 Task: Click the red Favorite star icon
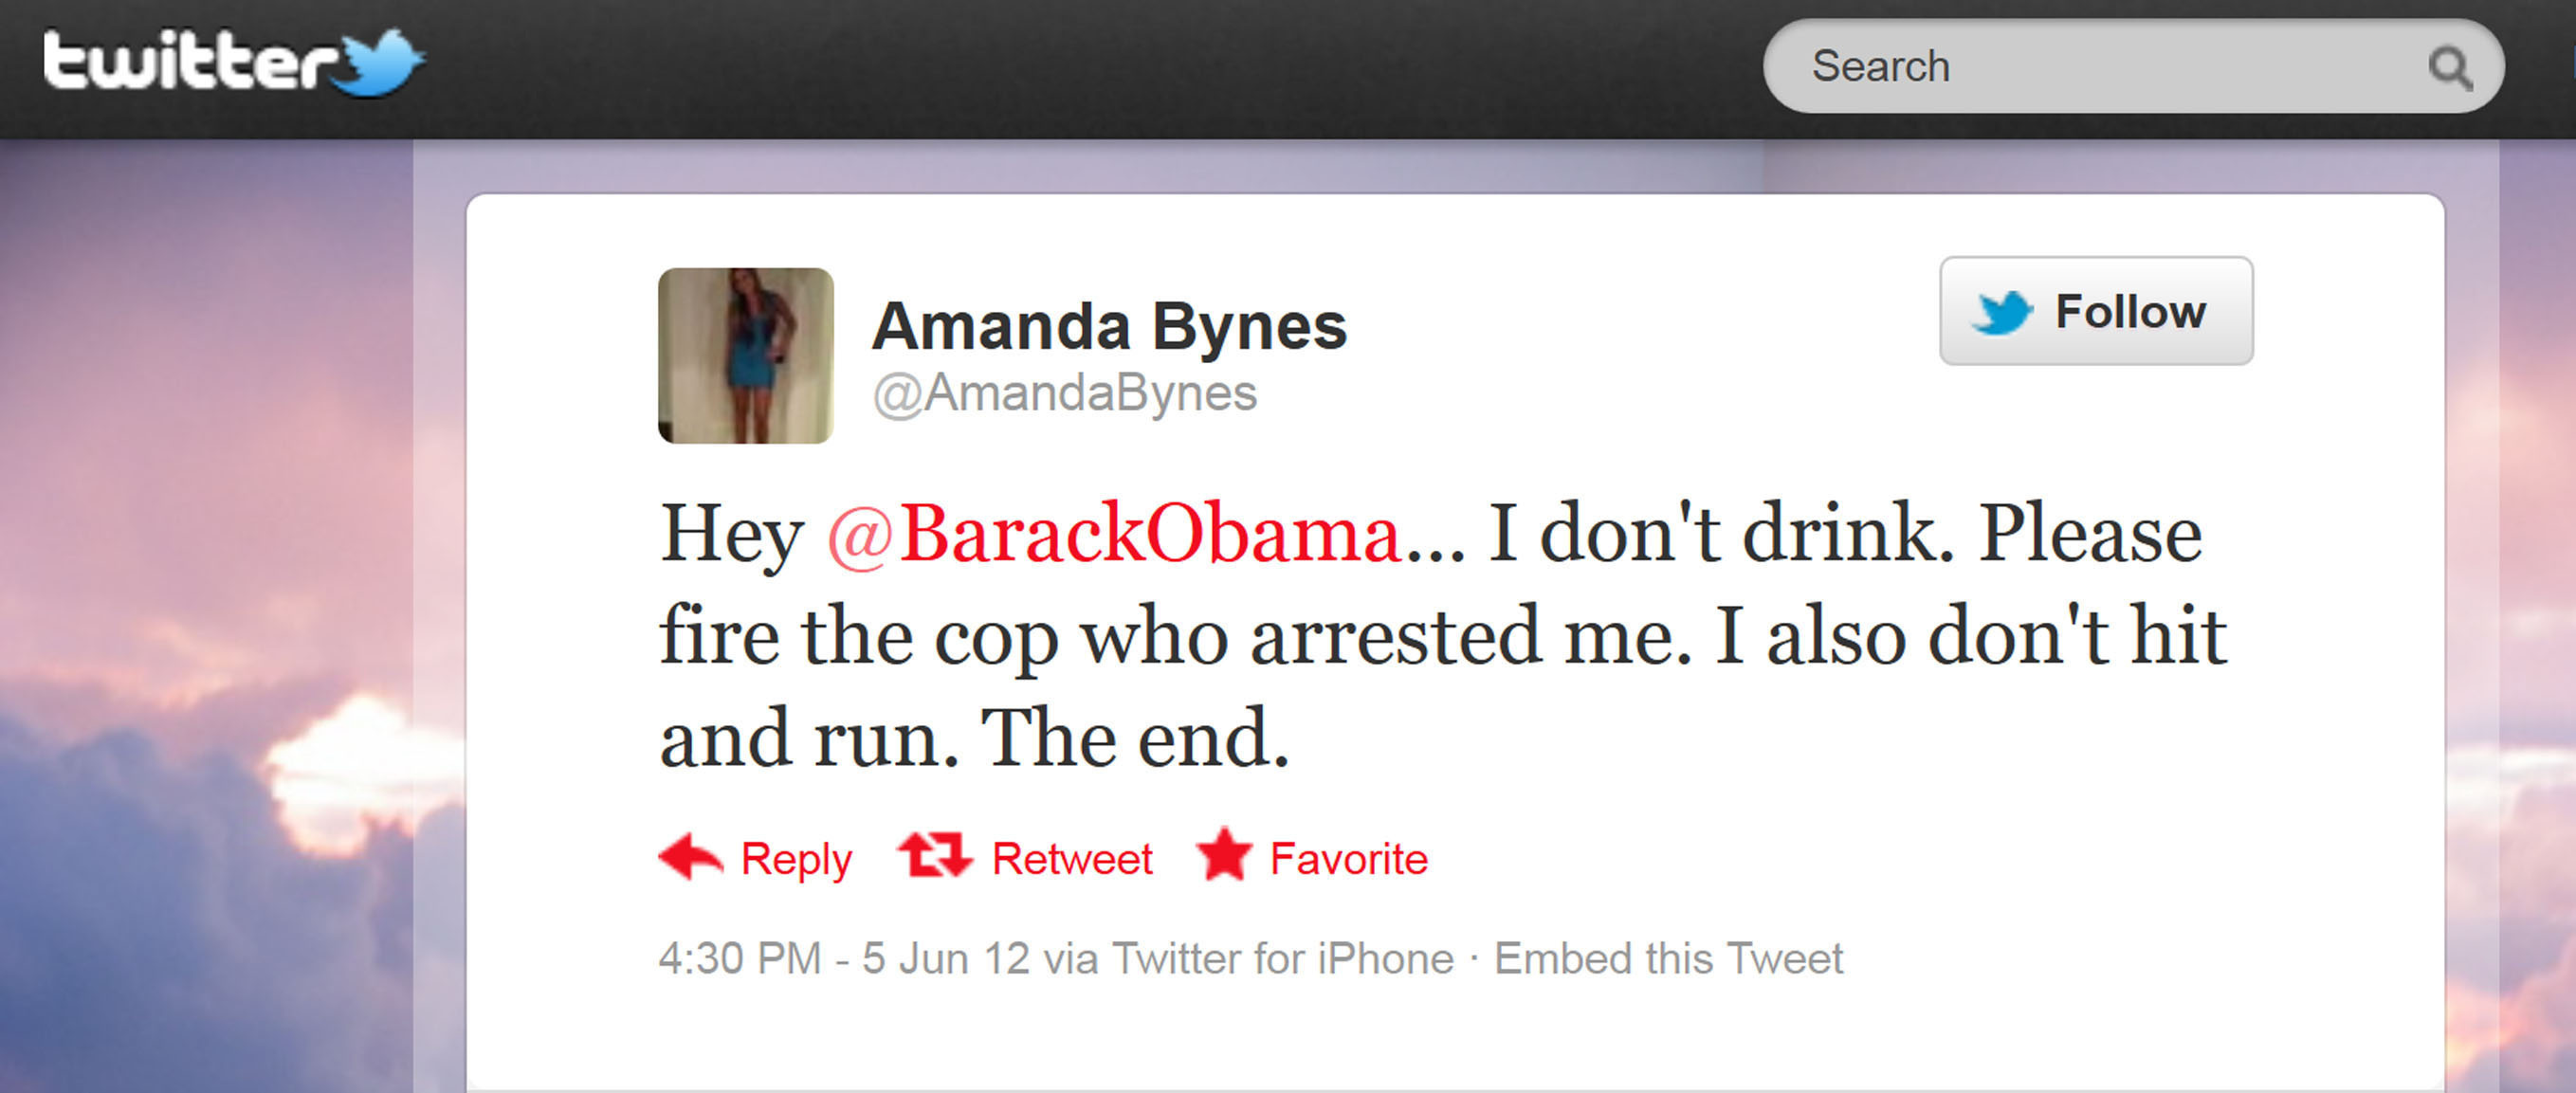click(x=1225, y=855)
